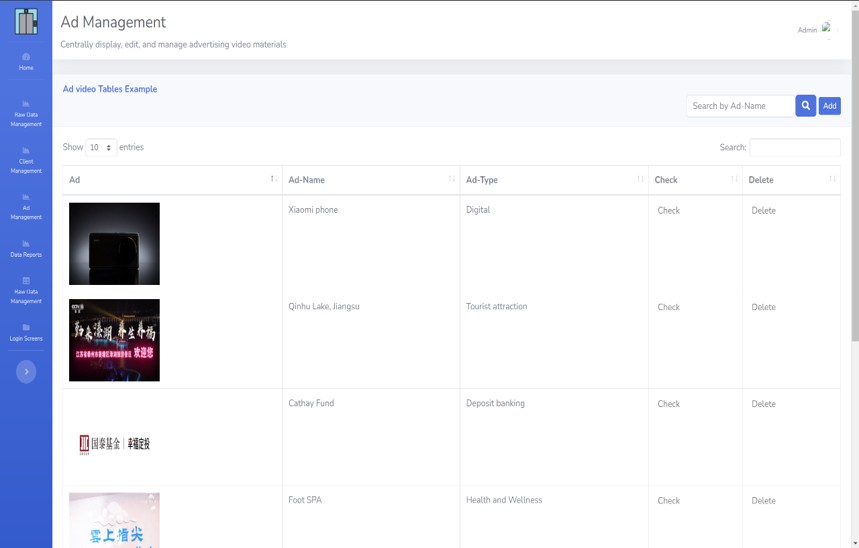Screen dimensions: 859x548
Task: Click the elevator logo icon
Action: pyautogui.click(x=26, y=21)
